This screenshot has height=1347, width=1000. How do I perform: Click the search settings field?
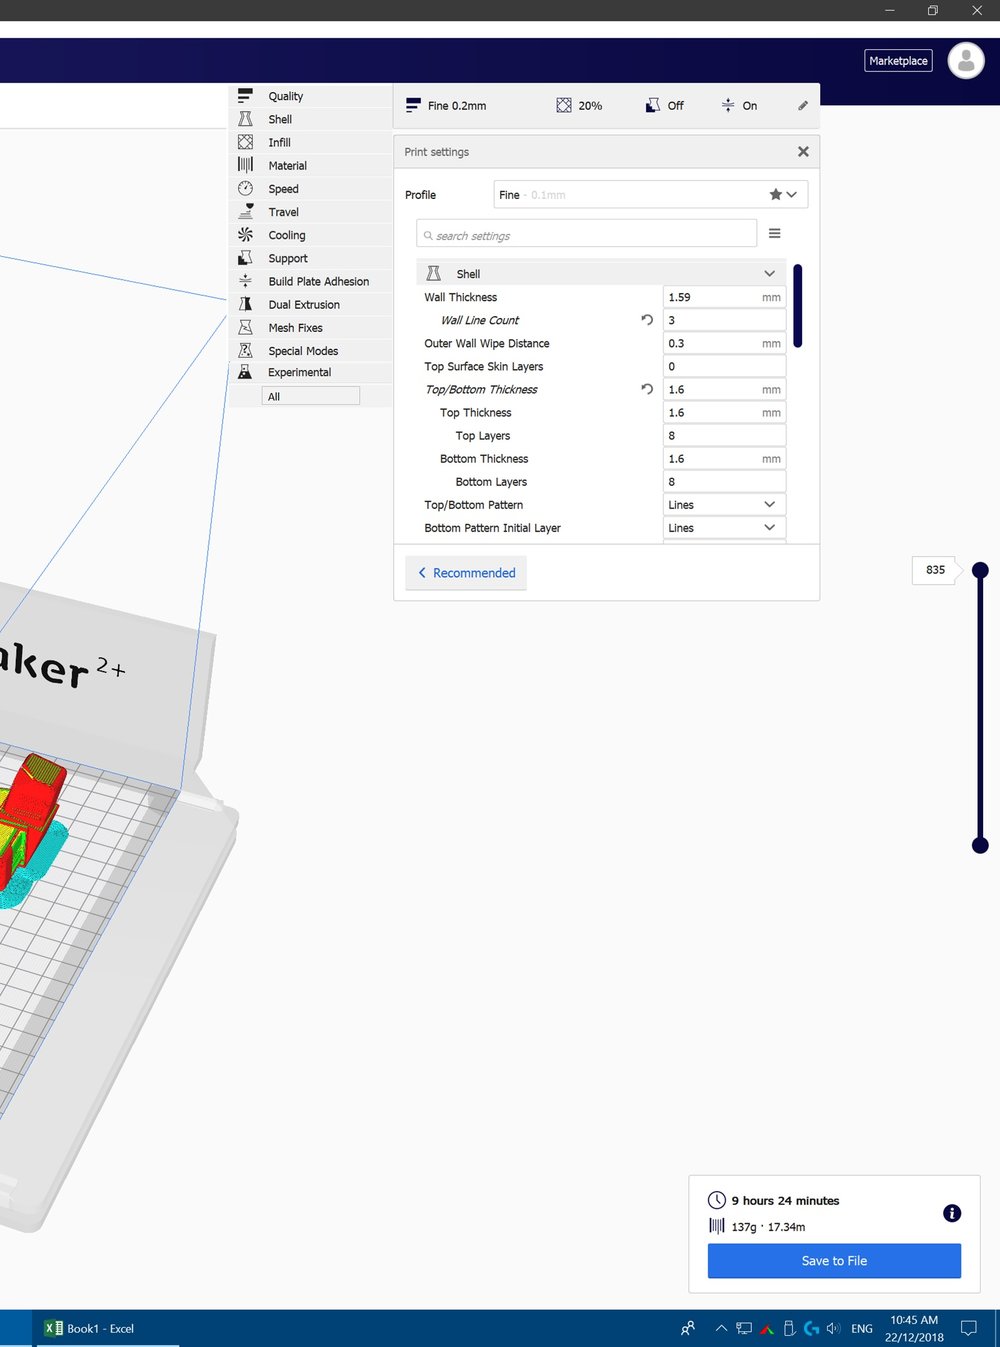pyautogui.click(x=585, y=233)
